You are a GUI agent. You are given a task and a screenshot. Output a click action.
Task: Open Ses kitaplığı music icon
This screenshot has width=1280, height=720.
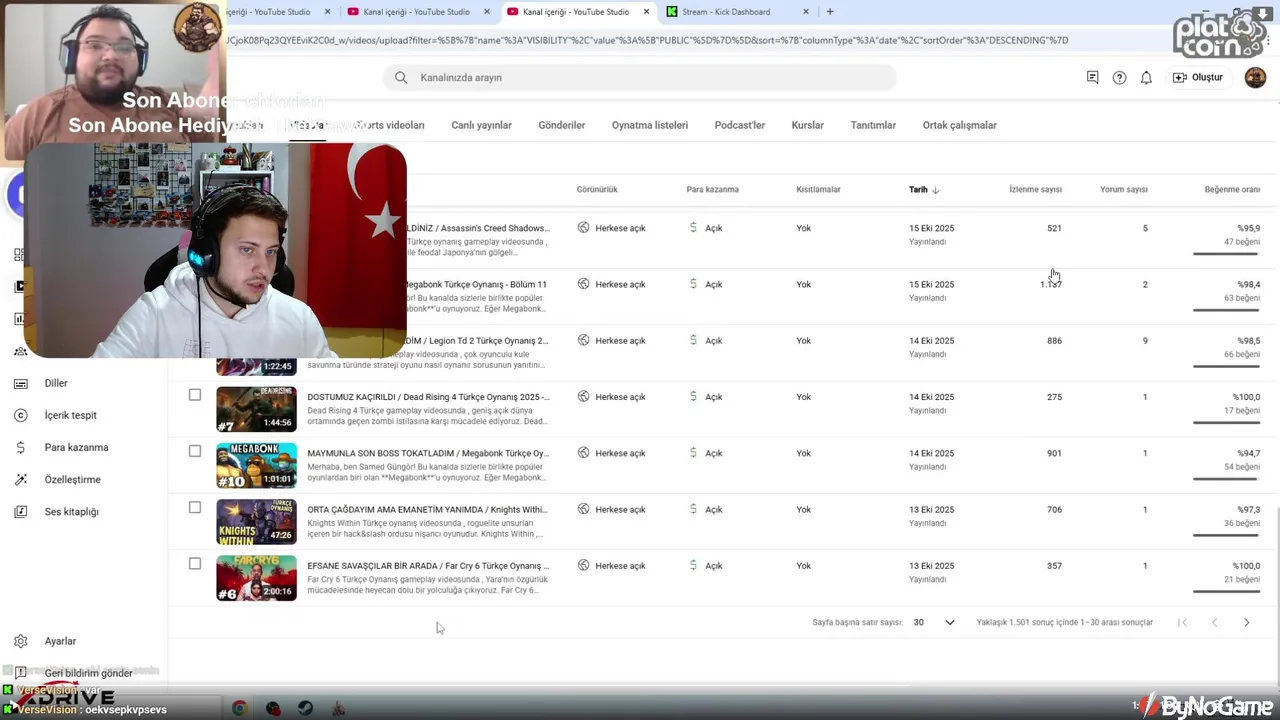coord(20,511)
